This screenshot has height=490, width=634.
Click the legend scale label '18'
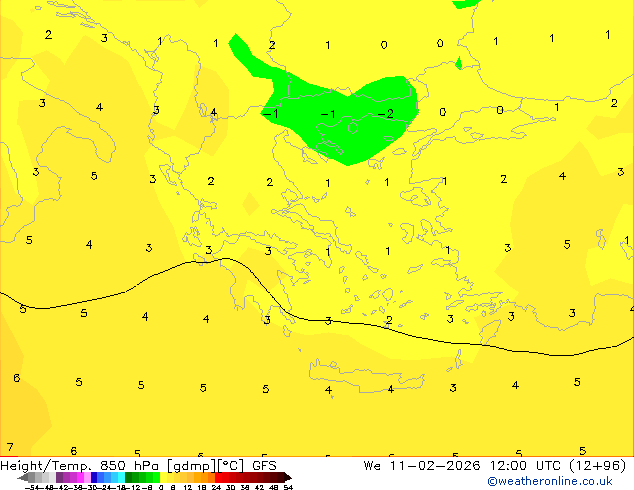pyautogui.click(x=202, y=487)
